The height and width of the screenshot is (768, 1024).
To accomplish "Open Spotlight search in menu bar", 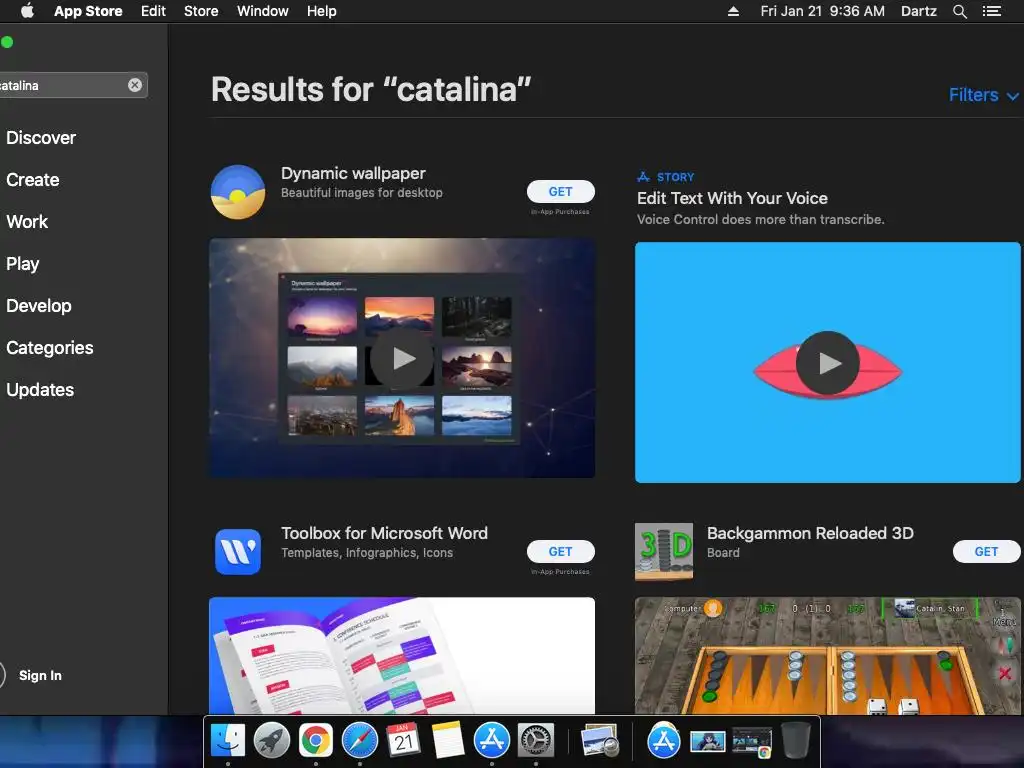I will click(x=959, y=11).
